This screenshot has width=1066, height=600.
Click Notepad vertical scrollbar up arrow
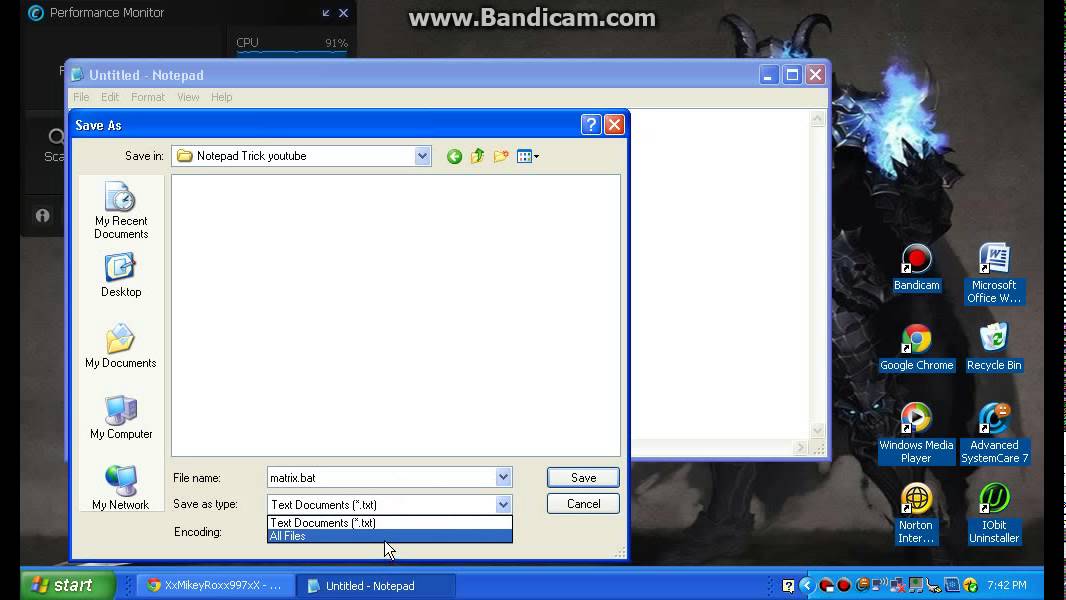click(817, 118)
